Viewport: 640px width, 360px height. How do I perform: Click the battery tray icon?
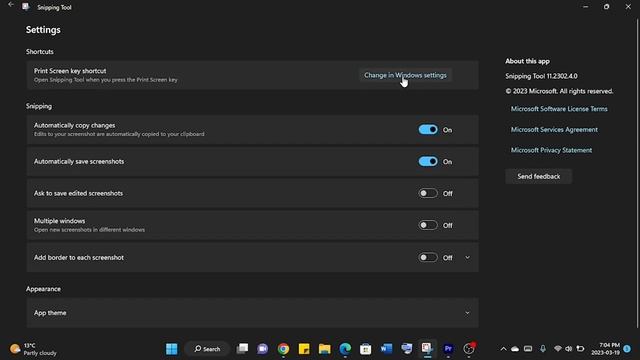[x=580, y=349]
